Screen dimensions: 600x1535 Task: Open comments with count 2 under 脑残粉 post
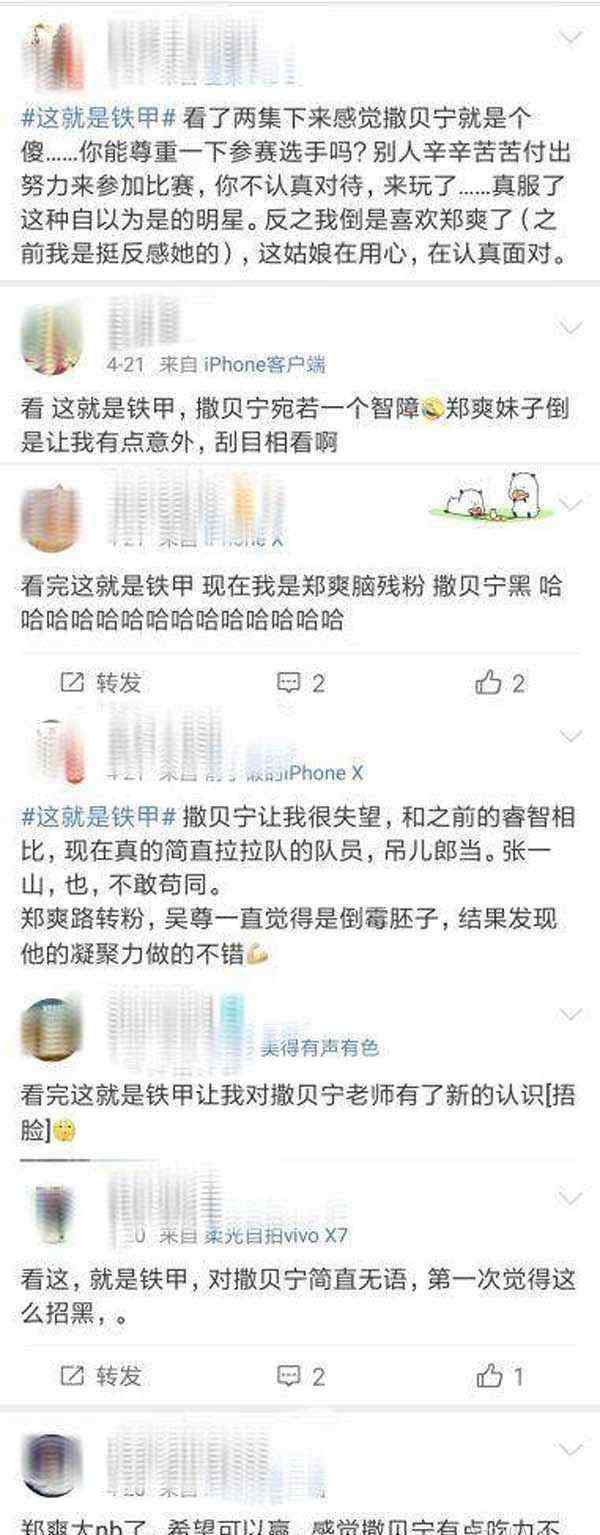[x=301, y=683]
